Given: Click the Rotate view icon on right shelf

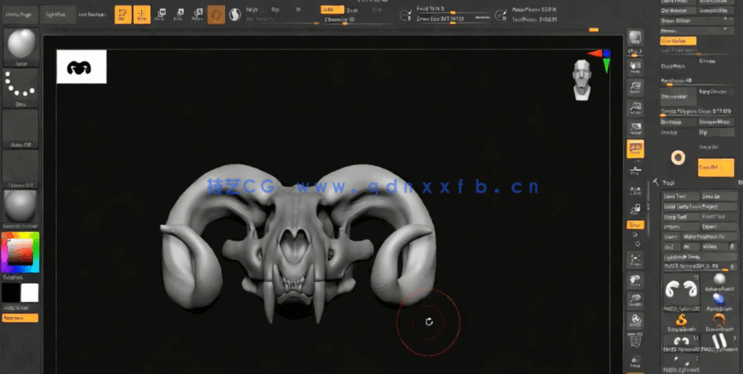Looking at the screenshot, I should pos(635,321).
